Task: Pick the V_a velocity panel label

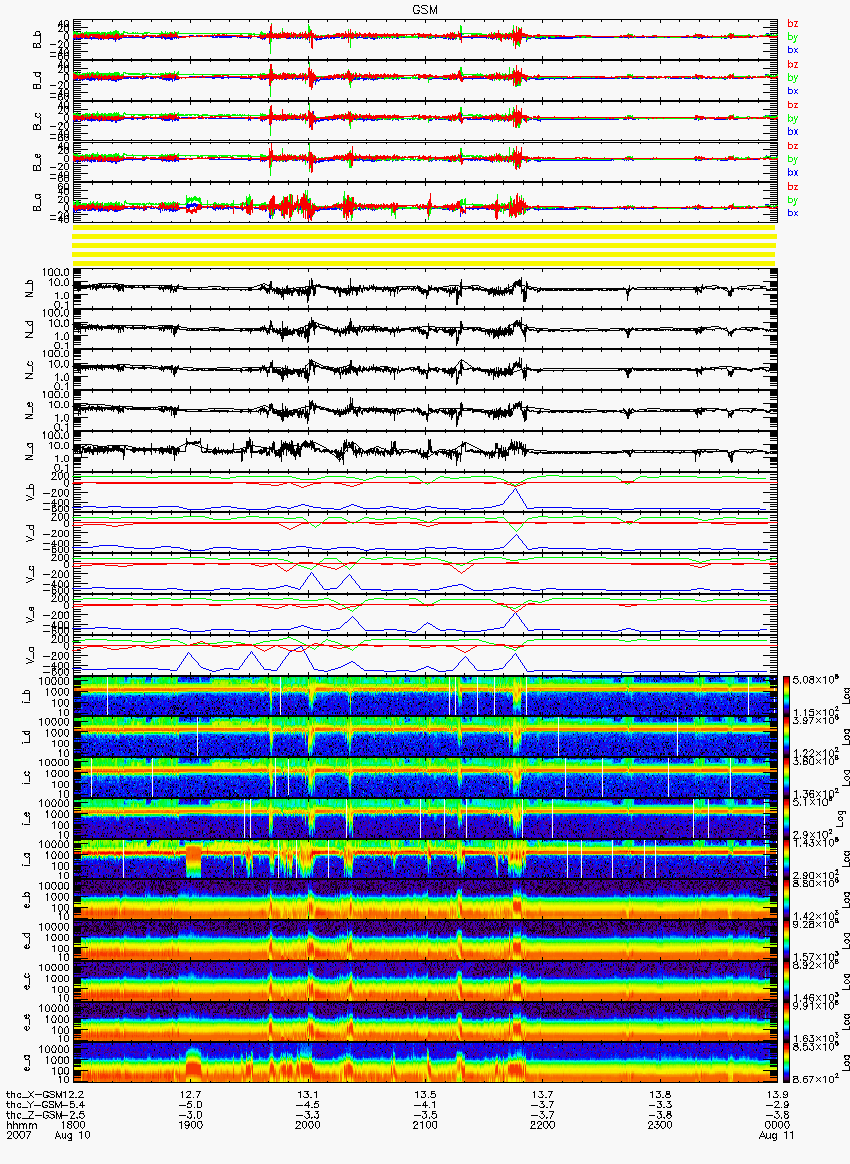Action: pyautogui.click(x=30, y=654)
